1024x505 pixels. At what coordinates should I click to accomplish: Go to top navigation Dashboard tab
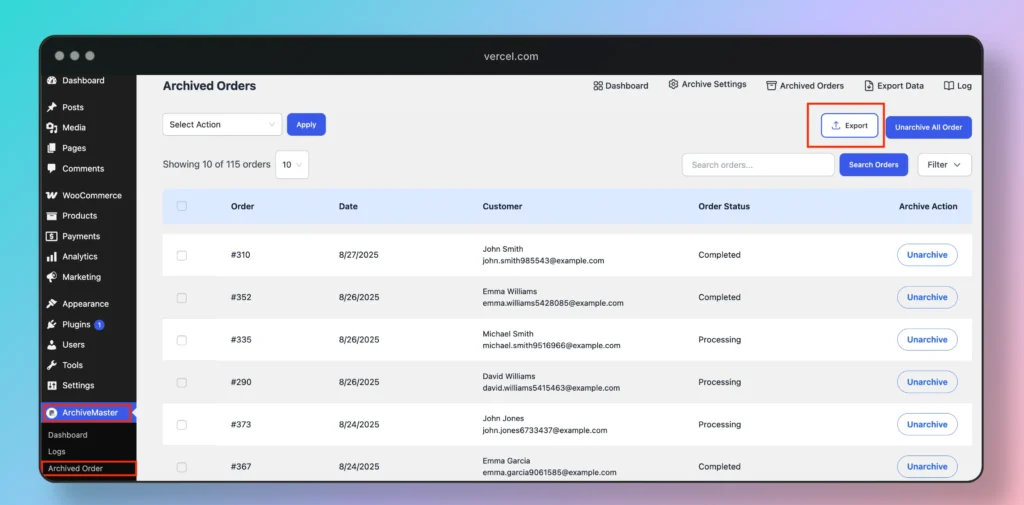[620, 86]
